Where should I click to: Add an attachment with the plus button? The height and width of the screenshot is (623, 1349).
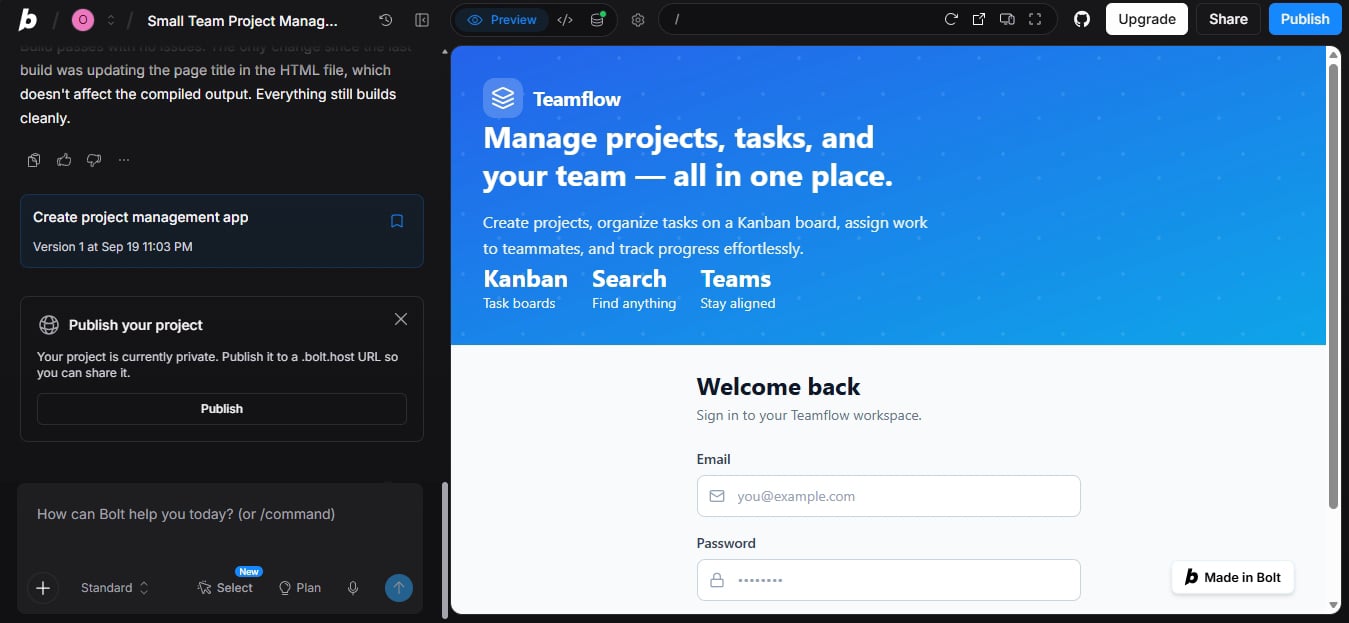click(43, 588)
